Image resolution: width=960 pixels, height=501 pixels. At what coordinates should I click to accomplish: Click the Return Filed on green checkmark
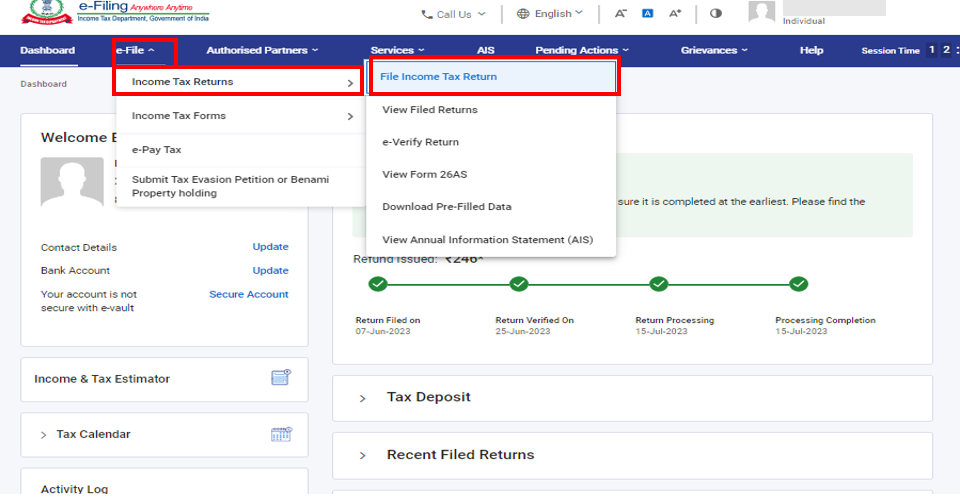(x=377, y=285)
